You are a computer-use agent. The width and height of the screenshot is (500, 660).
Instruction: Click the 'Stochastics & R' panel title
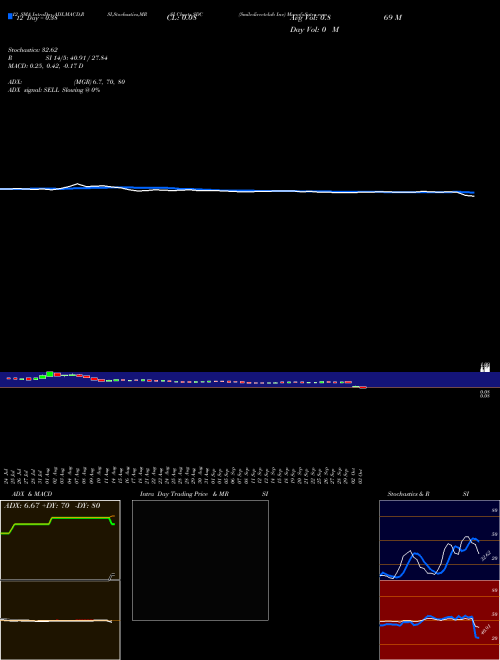pyautogui.click(x=408, y=494)
